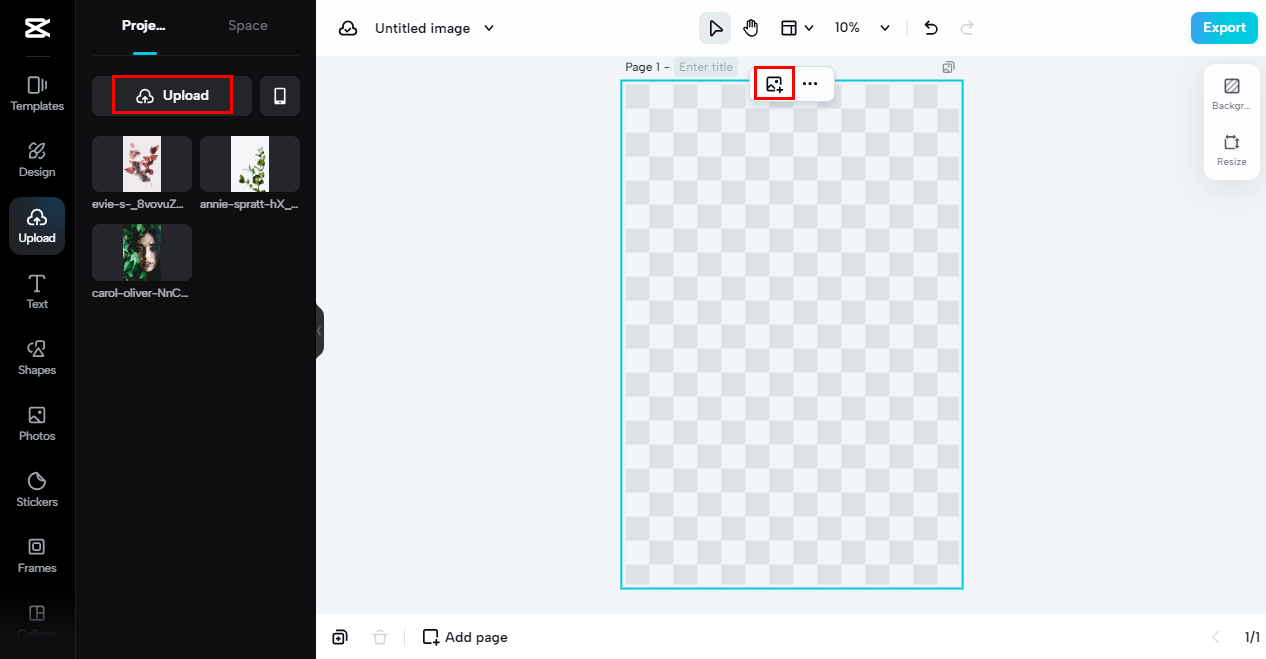Screen dimensions: 1266x659
Task: Collapse the side panel handle
Action: coord(320,330)
